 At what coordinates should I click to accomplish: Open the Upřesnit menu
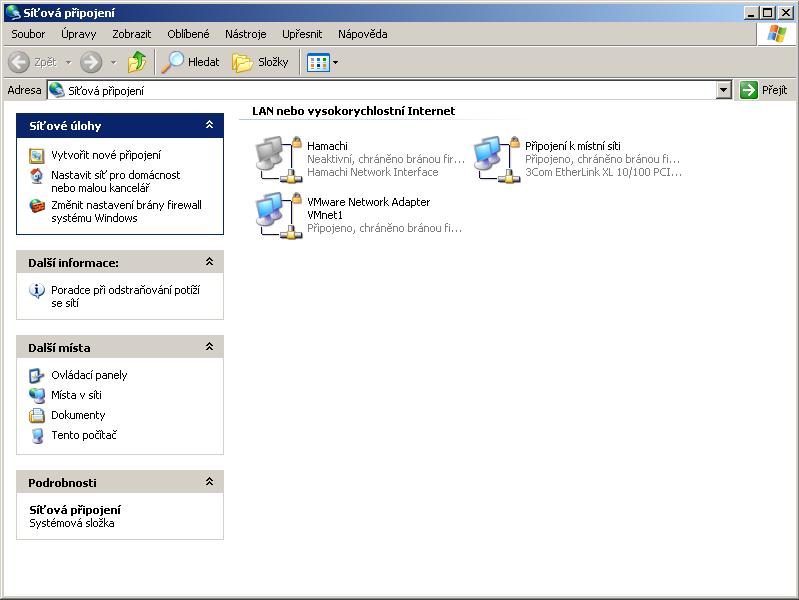tap(301, 34)
